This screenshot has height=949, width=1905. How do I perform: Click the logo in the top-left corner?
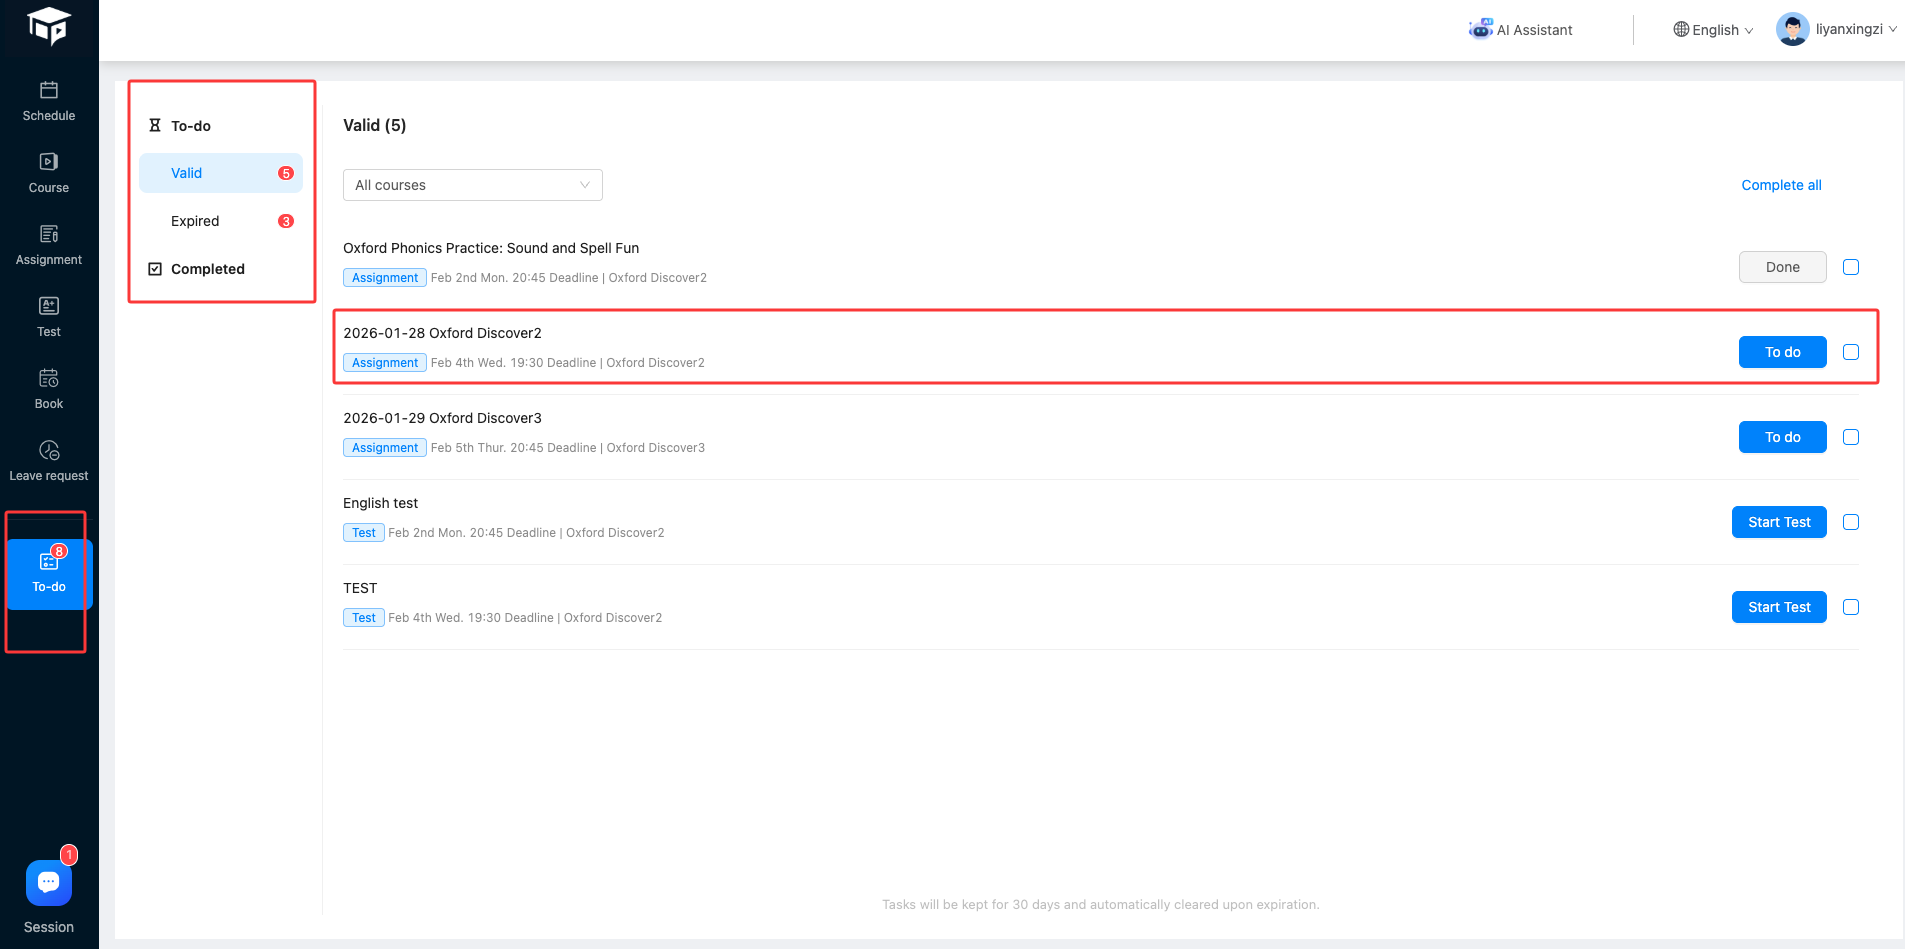click(x=49, y=26)
